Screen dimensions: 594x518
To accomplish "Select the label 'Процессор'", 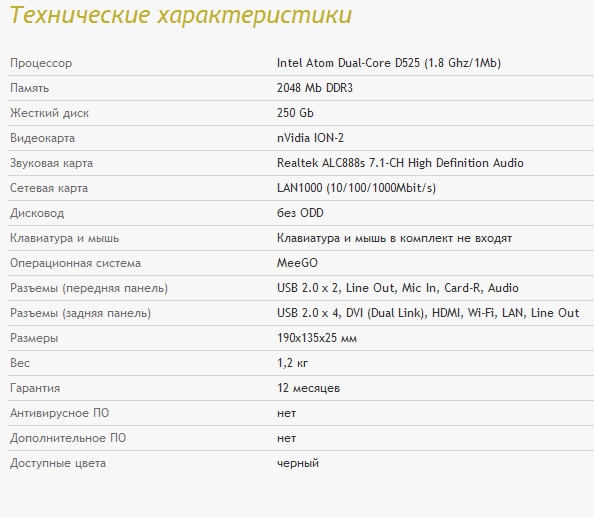I will coord(41,63).
